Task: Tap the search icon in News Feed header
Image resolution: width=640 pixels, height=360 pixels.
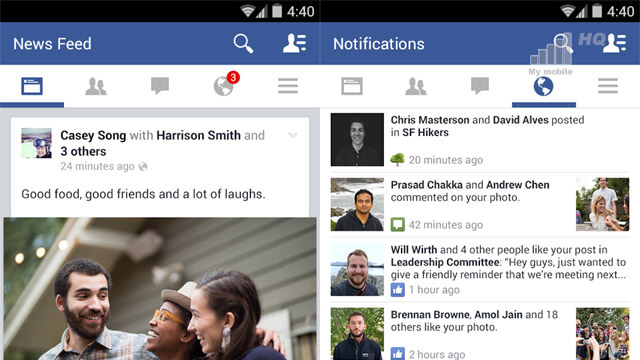Action: coord(243,43)
